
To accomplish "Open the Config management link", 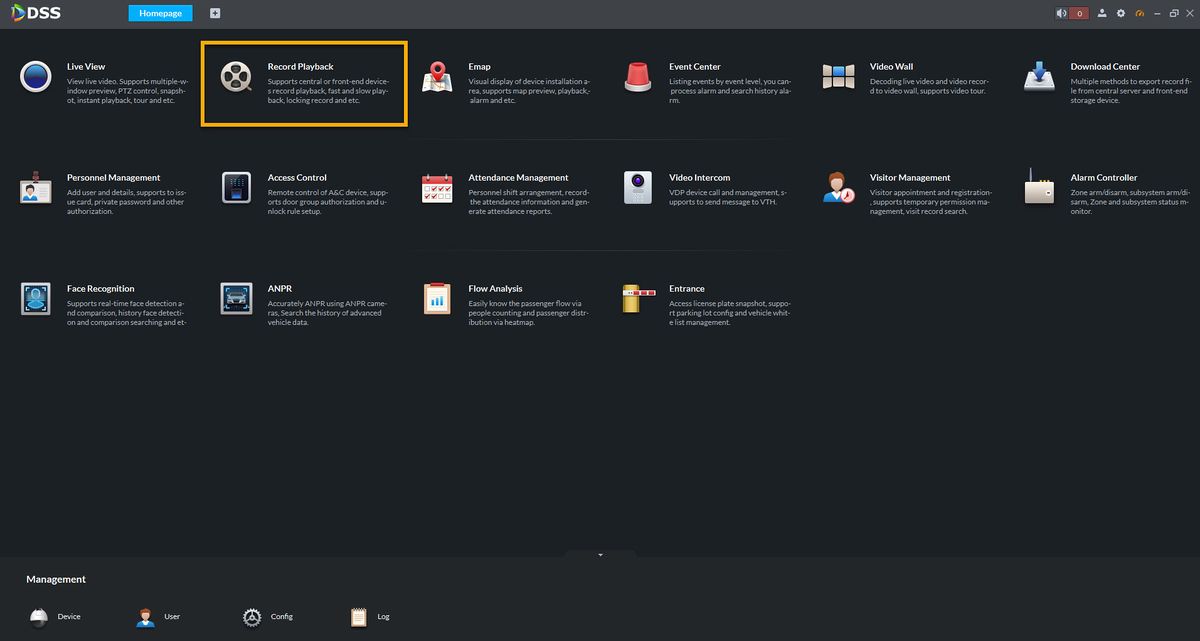I will point(268,617).
